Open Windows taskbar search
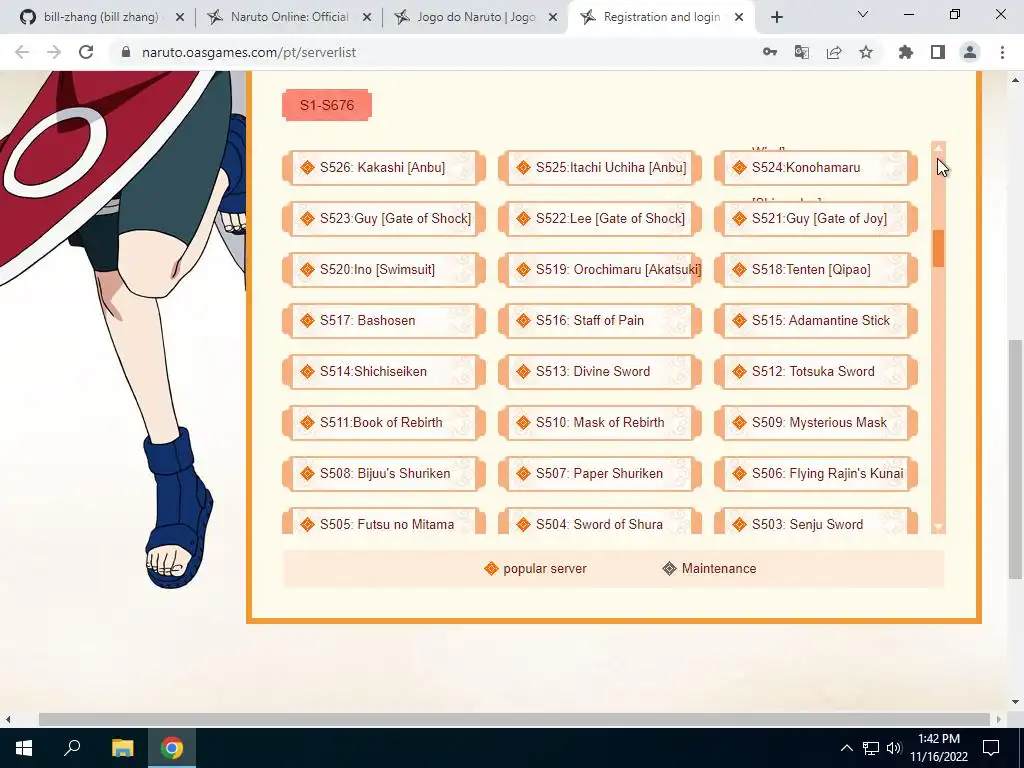The height and width of the screenshot is (768, 1024). pyautogui.click(x=72, y=747)
